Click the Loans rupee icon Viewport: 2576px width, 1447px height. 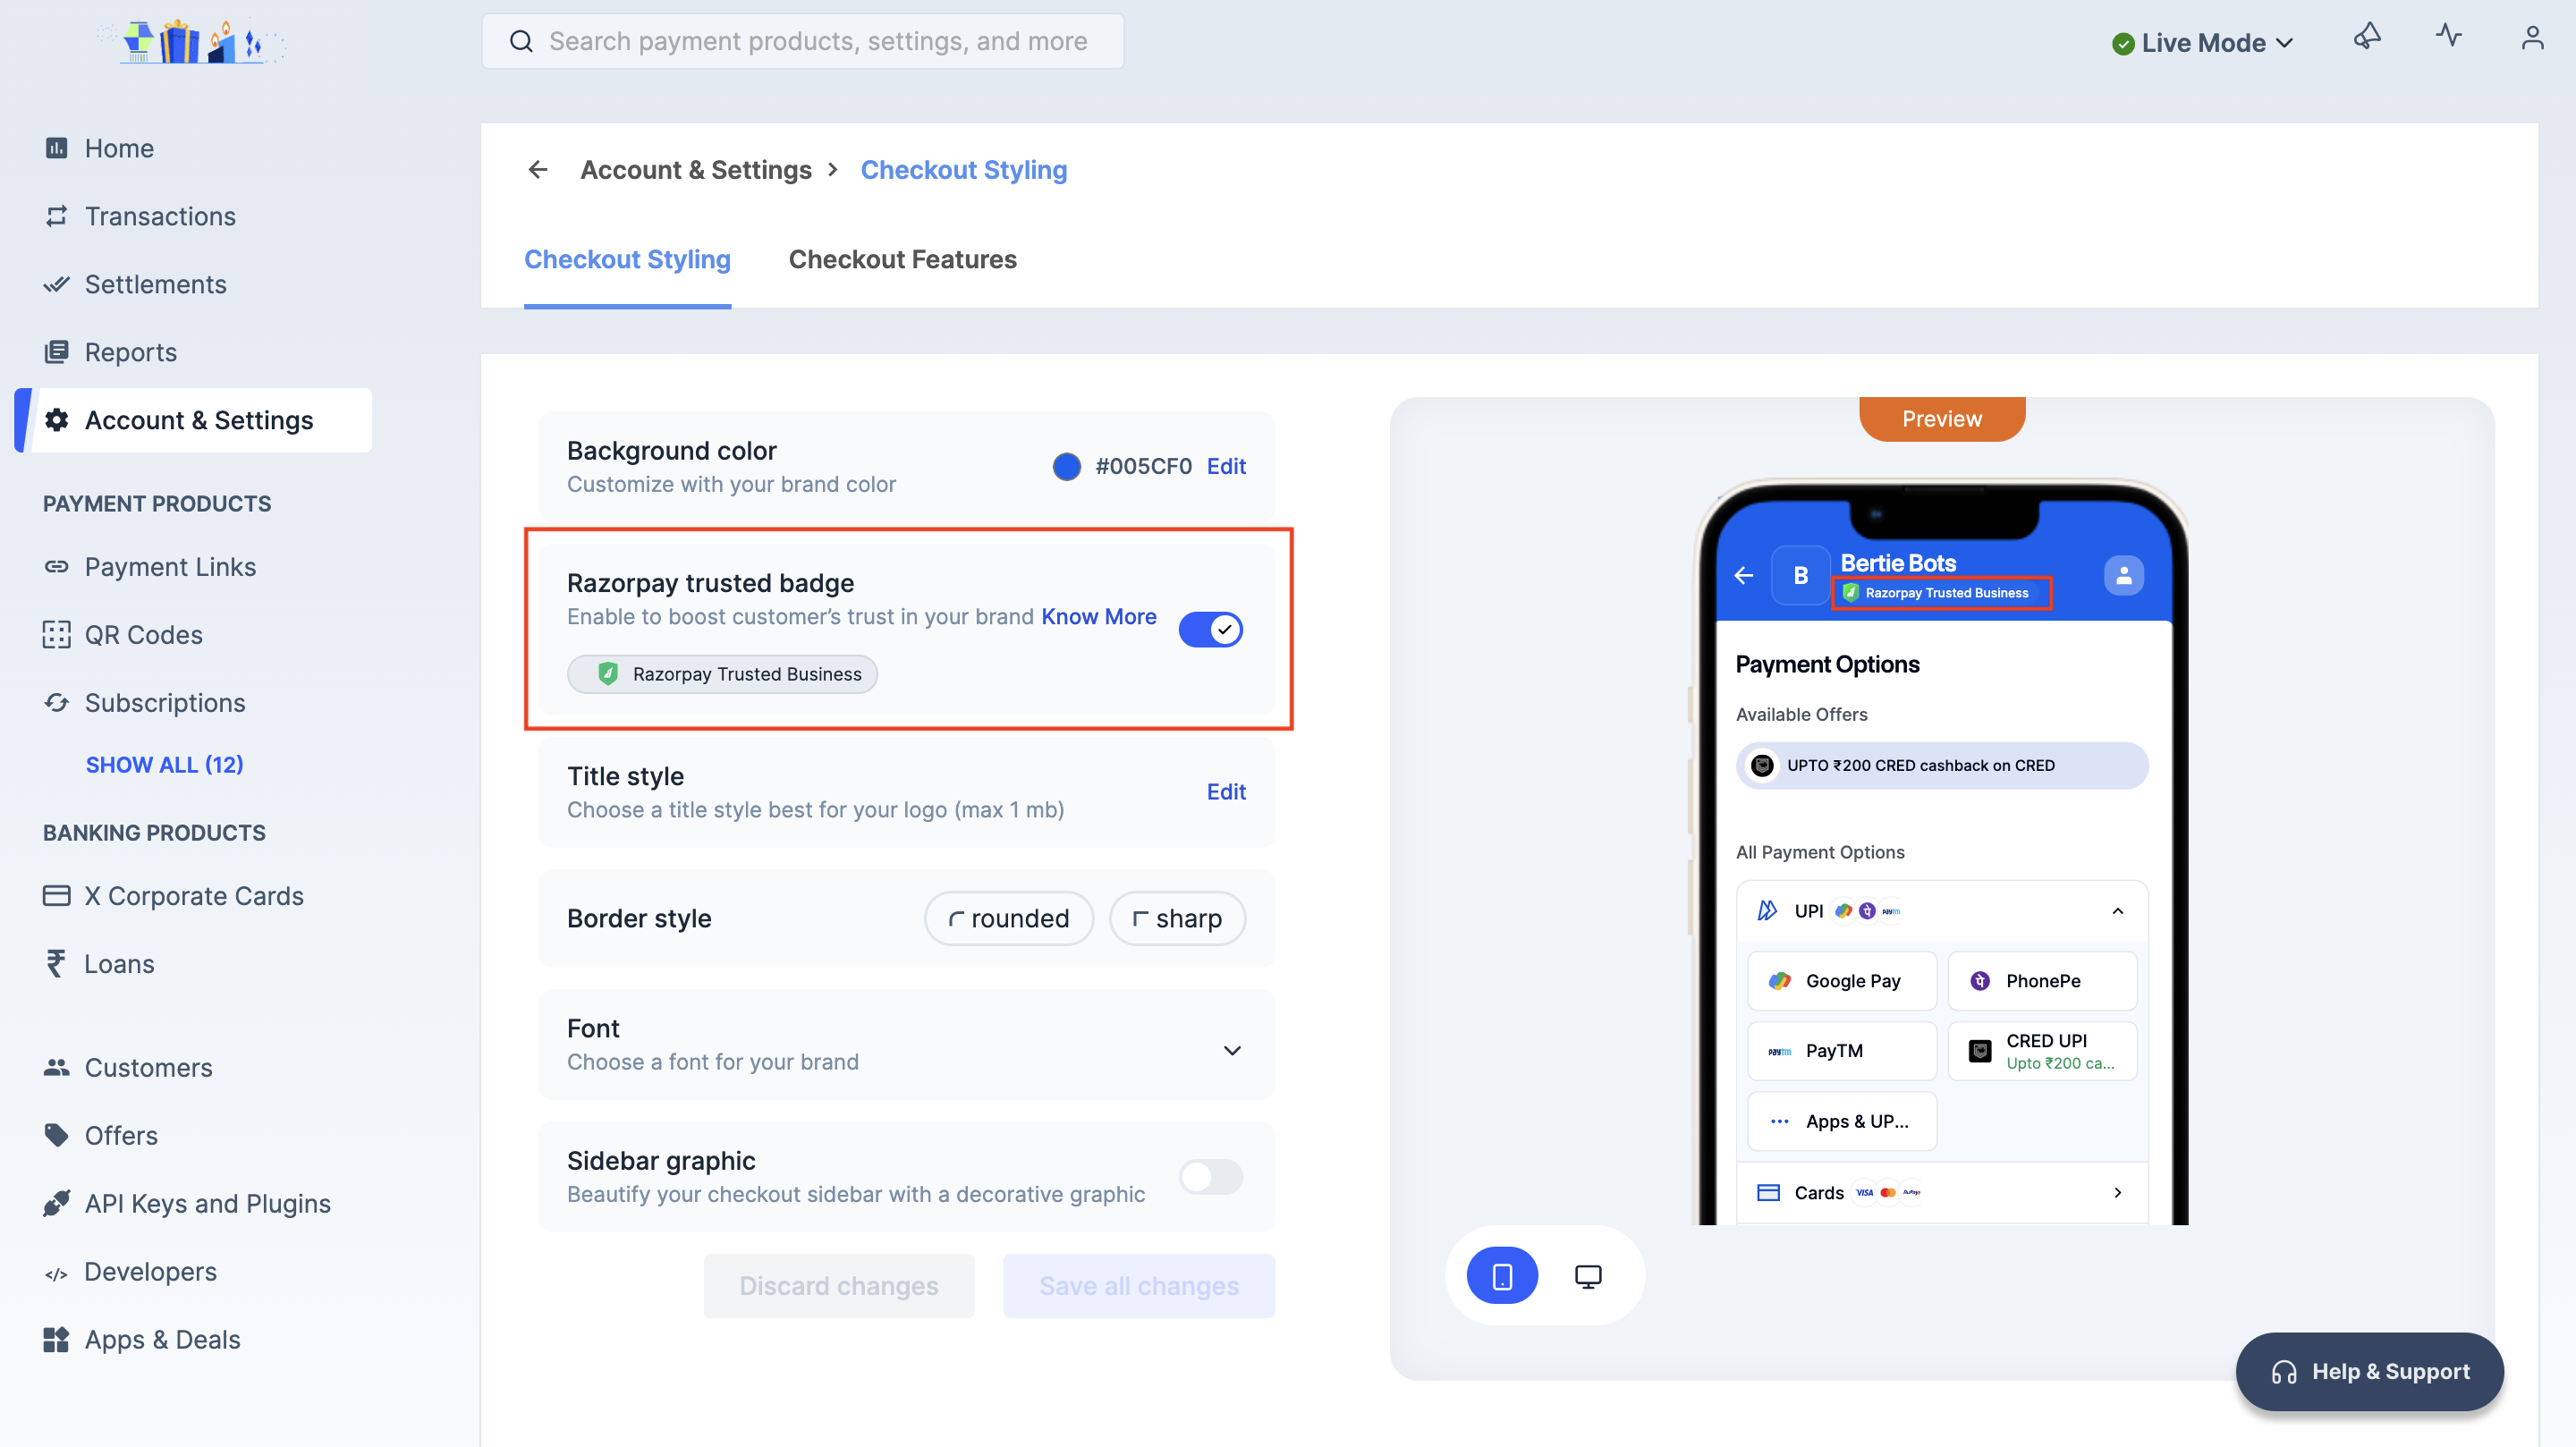(x=56, y=963)
